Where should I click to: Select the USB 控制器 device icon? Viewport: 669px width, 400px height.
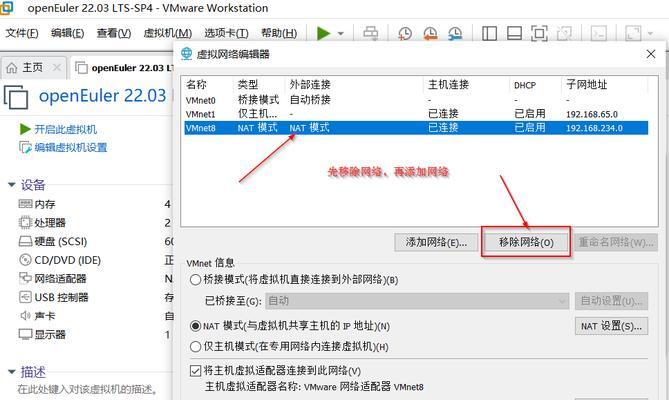coord(25,297)
